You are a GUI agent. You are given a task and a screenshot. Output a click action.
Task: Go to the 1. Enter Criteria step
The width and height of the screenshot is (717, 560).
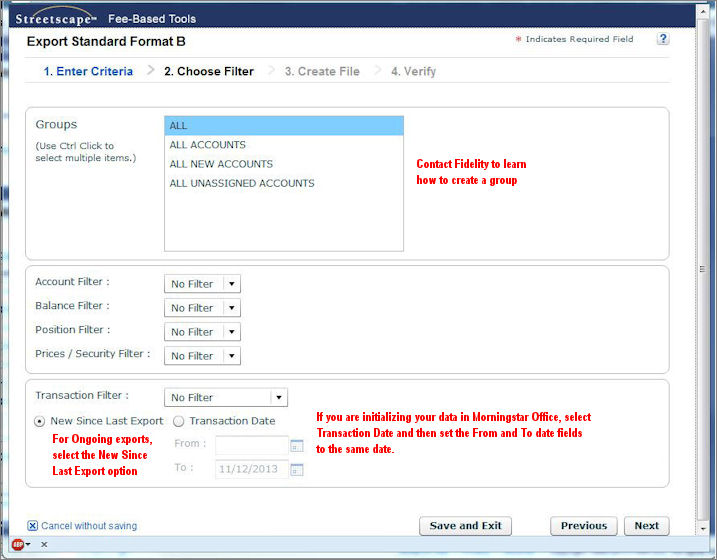(x=88, y=72)
